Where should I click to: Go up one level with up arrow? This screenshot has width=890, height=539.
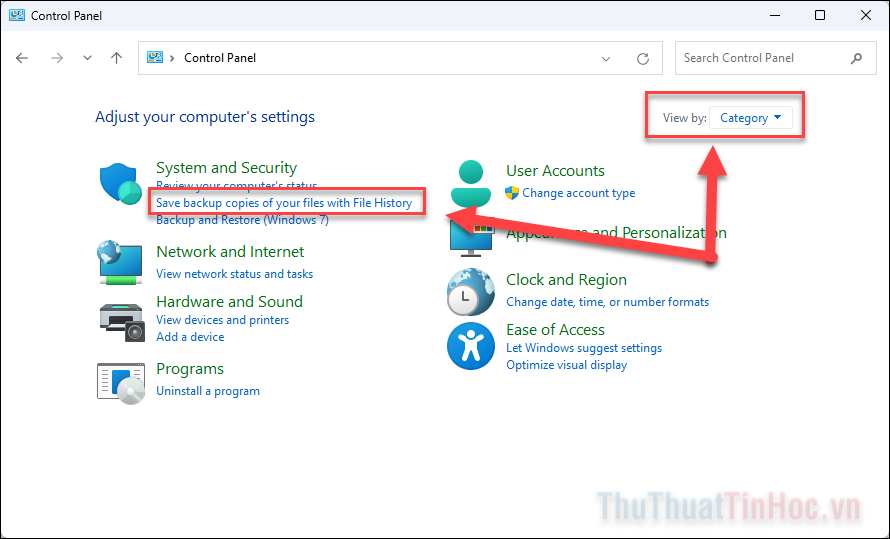point(116,58)
